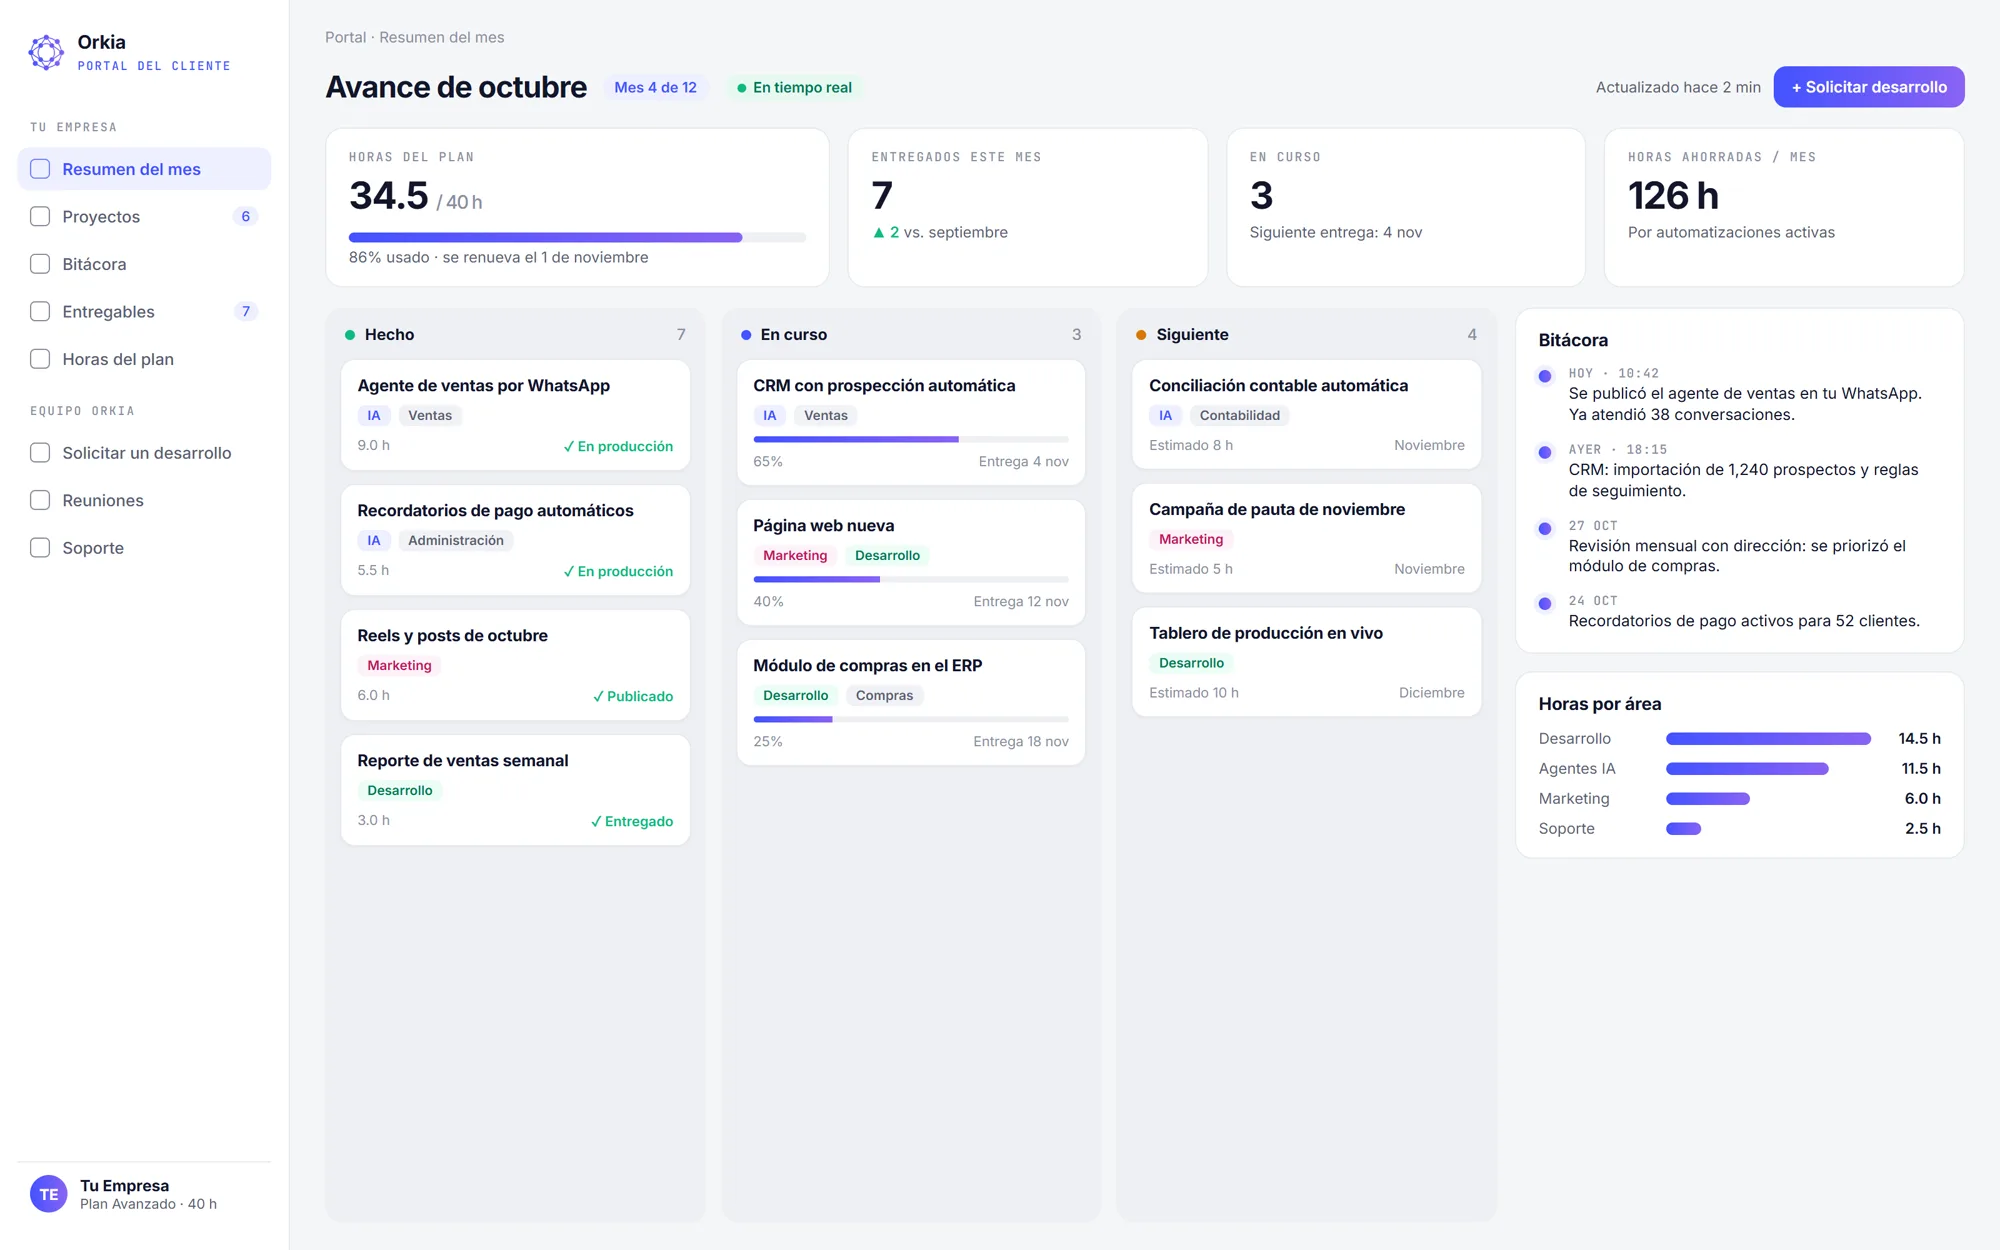Click the CRM con prospección 65% progress bar
The height and width of the screenshot is (1250, 2000).
pyautogui.click(x=911, y=439)
